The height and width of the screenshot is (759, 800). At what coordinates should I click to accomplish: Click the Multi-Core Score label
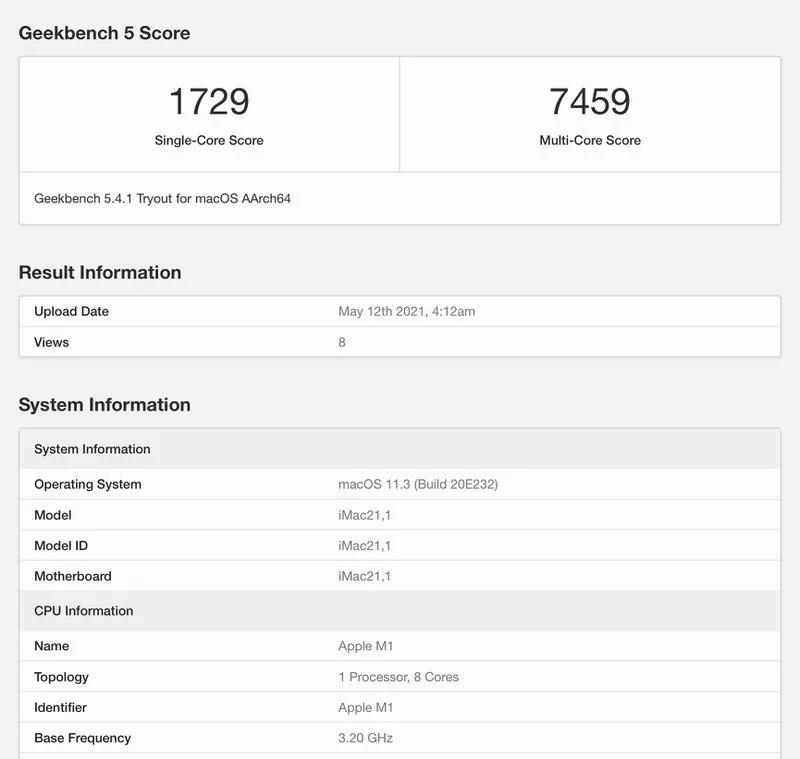[591, 140]
